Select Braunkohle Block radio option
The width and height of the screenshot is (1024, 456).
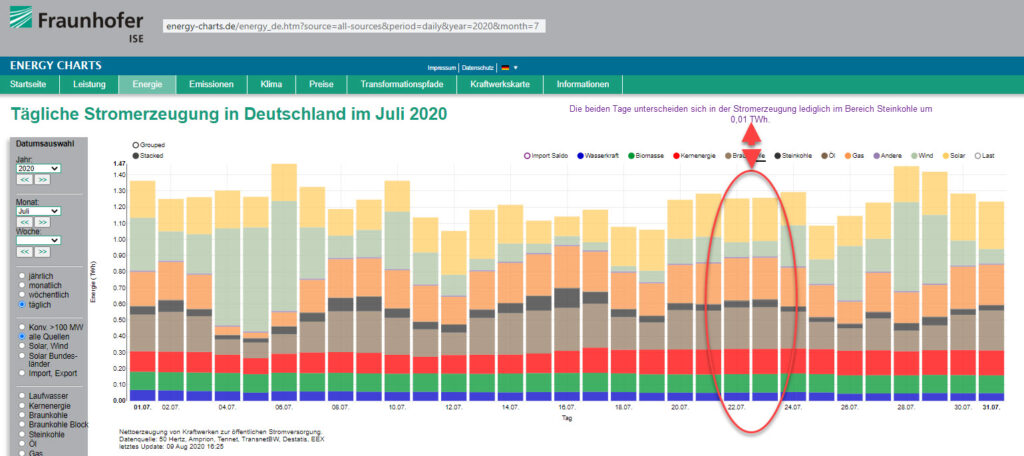point(22,424)
